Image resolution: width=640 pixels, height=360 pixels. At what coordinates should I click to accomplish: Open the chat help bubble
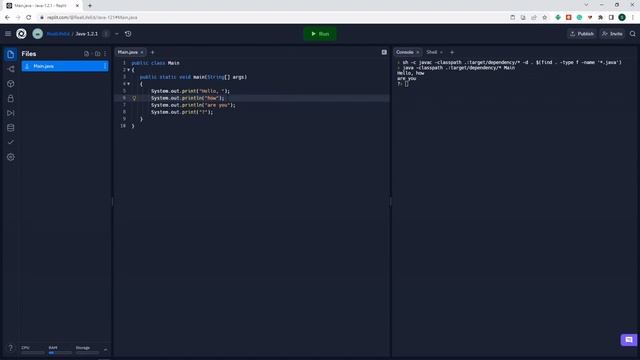tap(629, 340)
